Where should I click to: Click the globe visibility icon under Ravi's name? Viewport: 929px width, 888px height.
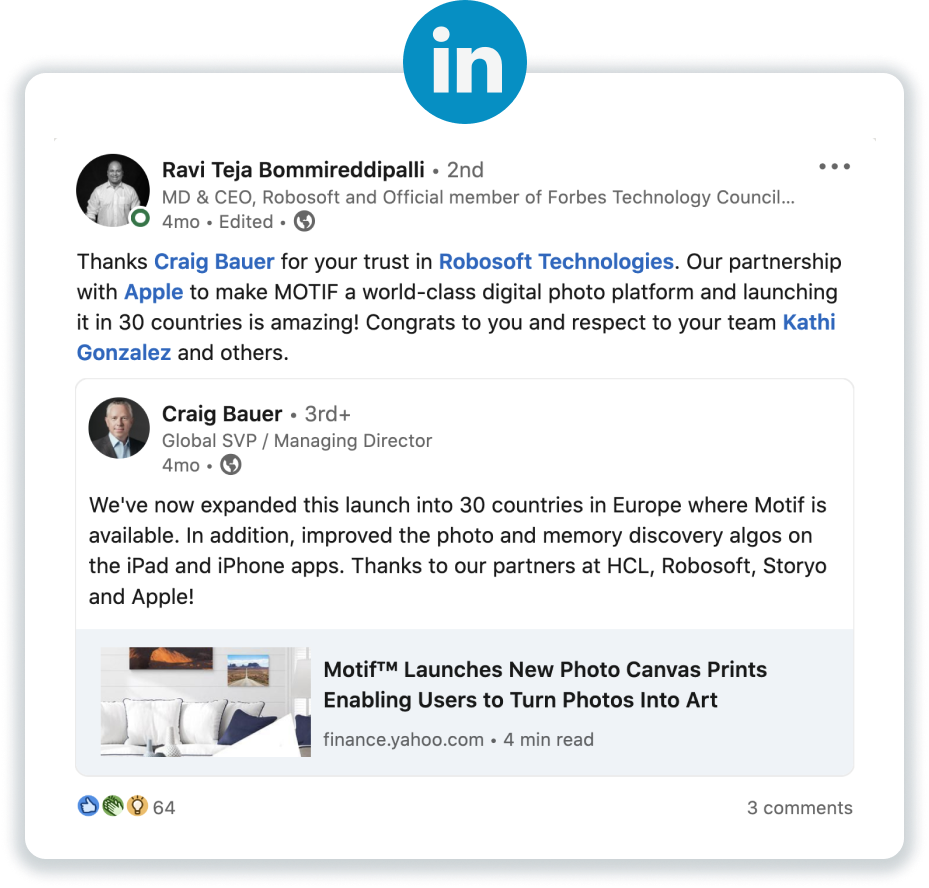click(305, 222)
